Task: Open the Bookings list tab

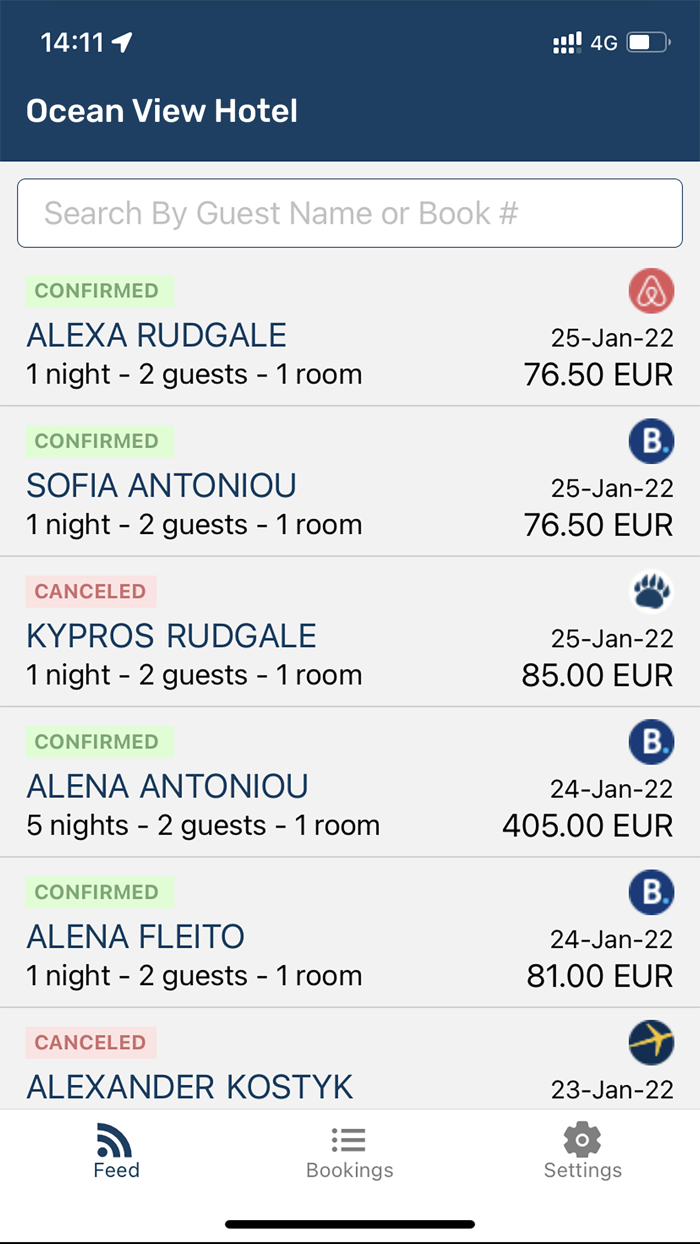Action: pos(349,1152)
